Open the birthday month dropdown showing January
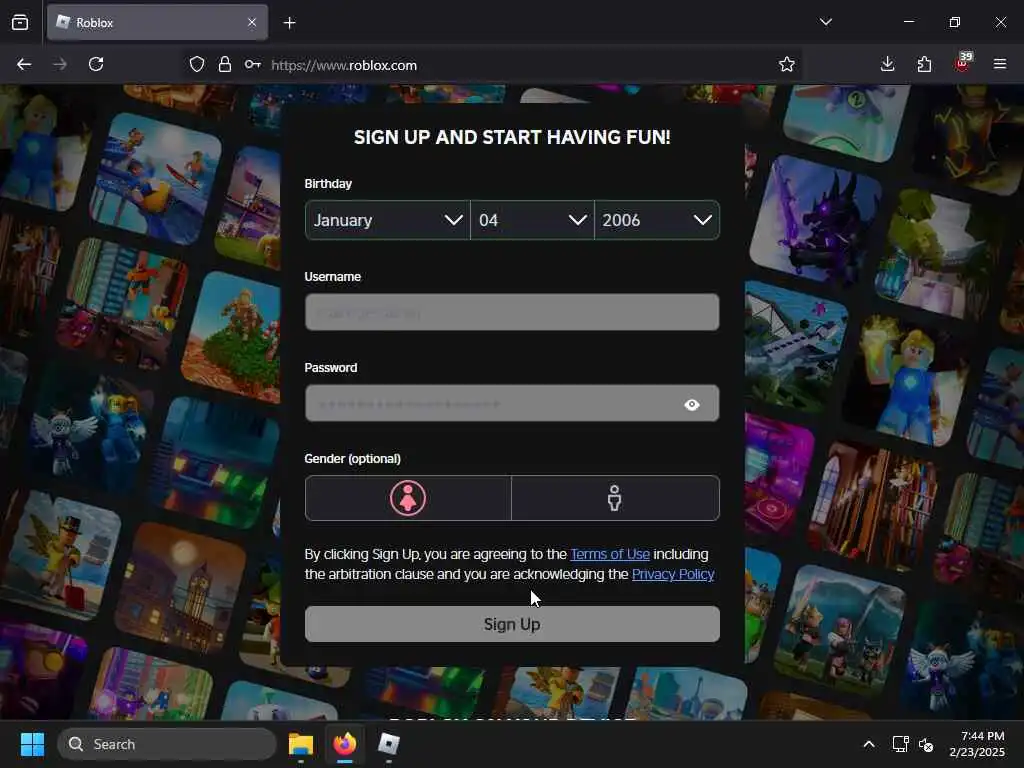The height and width of the screenshot is (768, 1024). click(387, 220)
